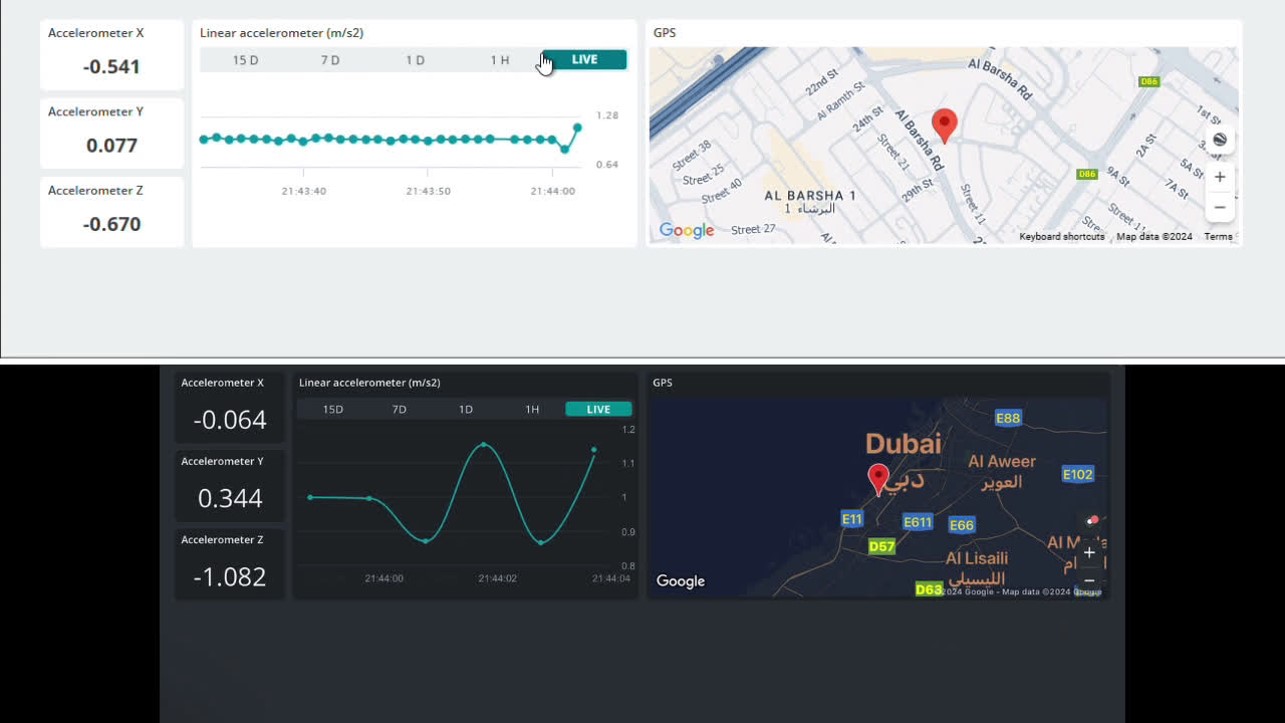Open the Terms link on the light map
Screen dimensions: 1285x723
click(x=1218, y=237)
